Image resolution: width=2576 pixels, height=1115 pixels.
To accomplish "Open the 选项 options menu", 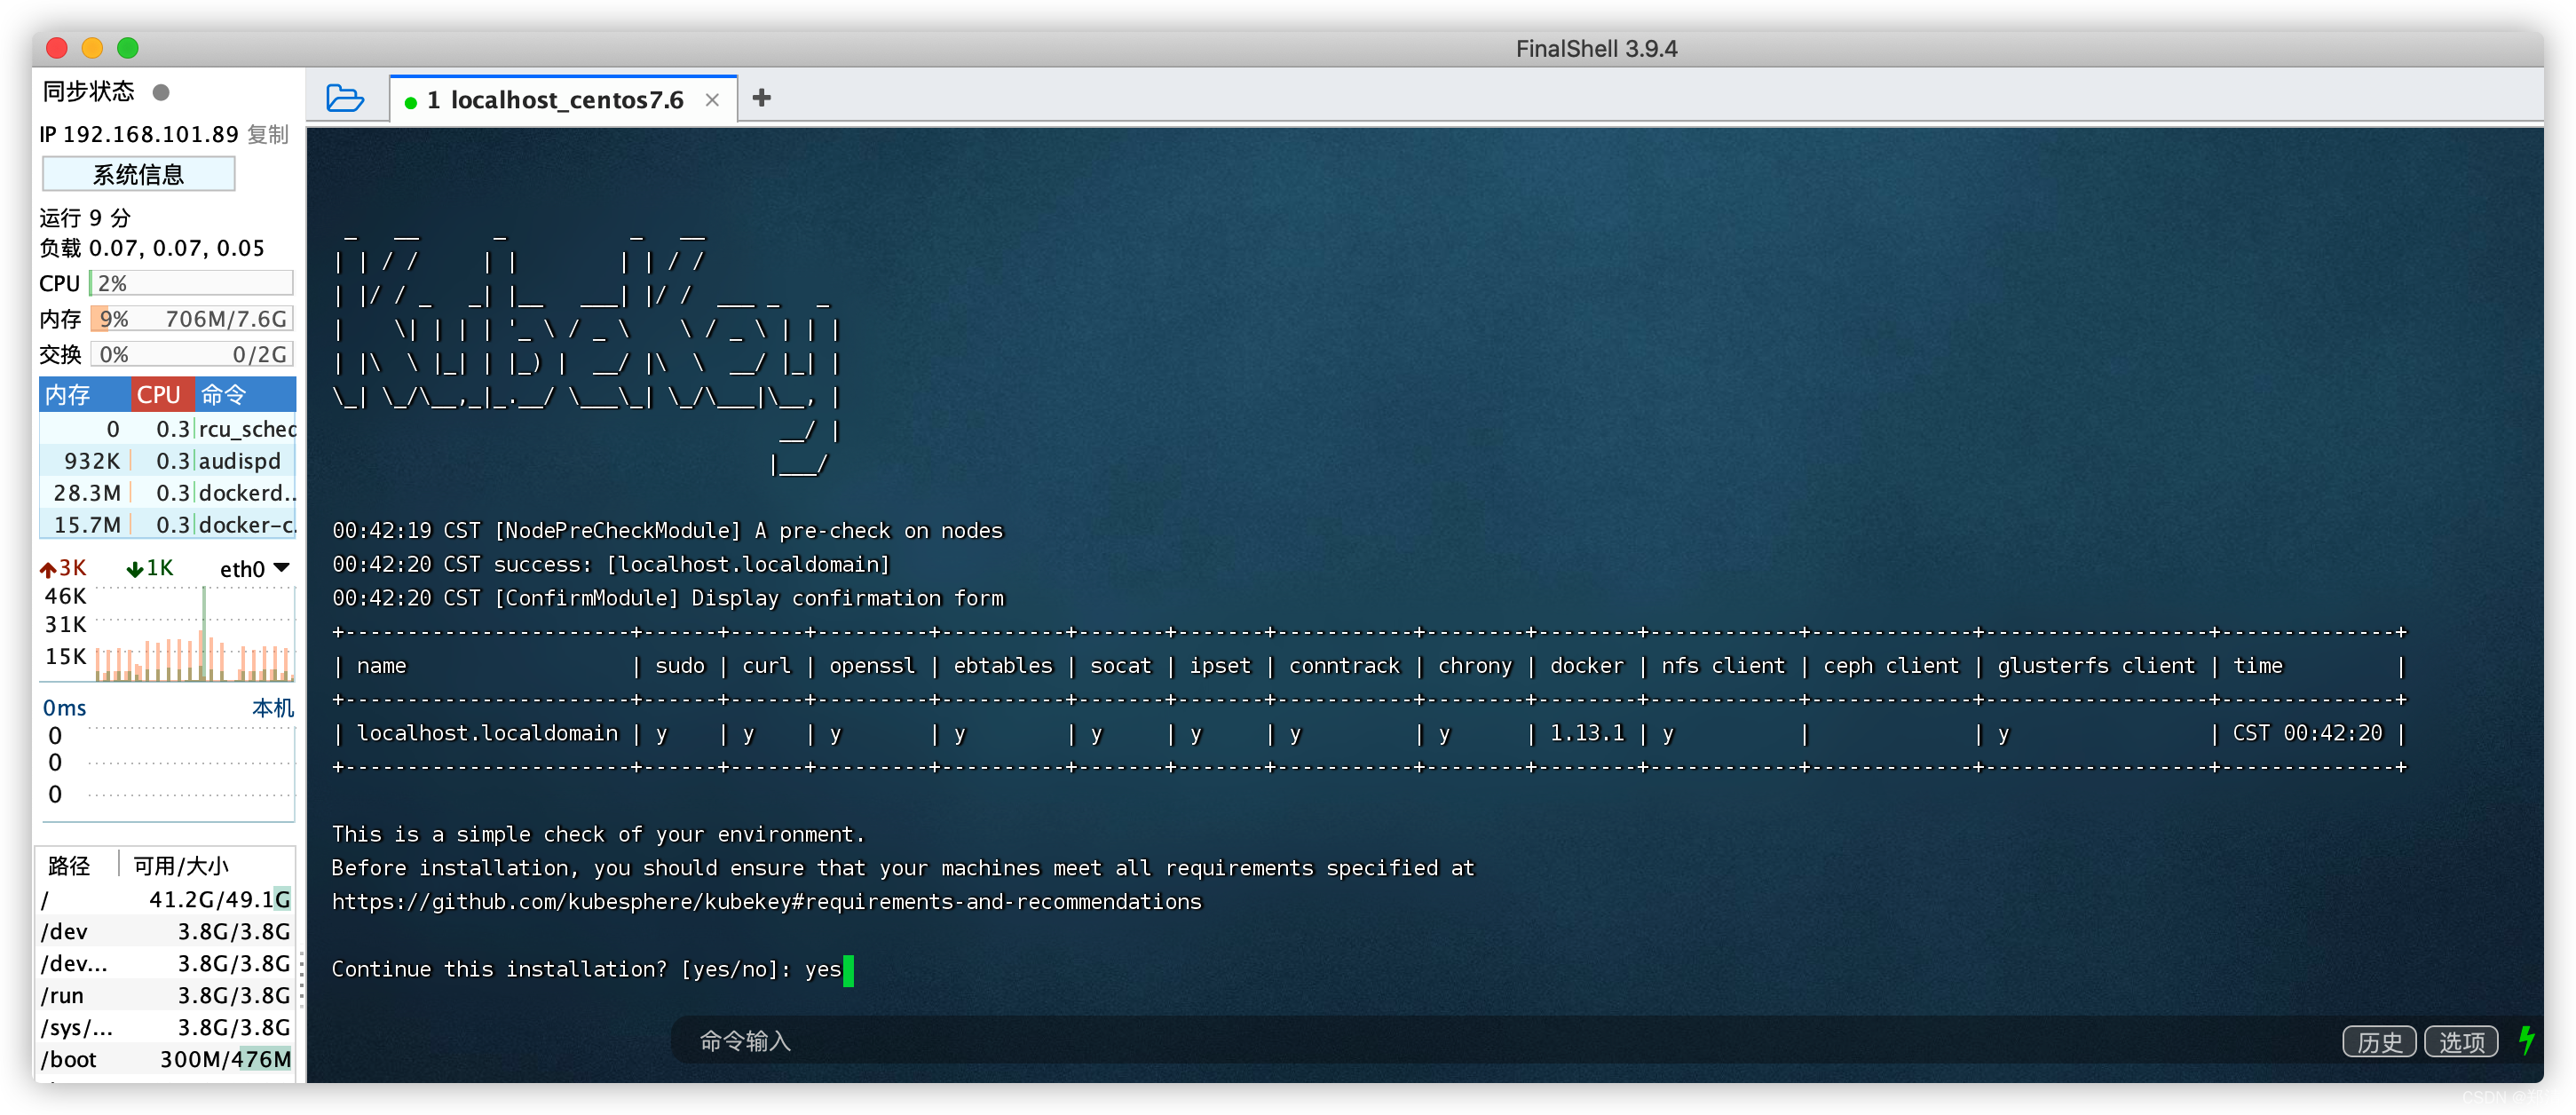I will click(2460, 1042).
